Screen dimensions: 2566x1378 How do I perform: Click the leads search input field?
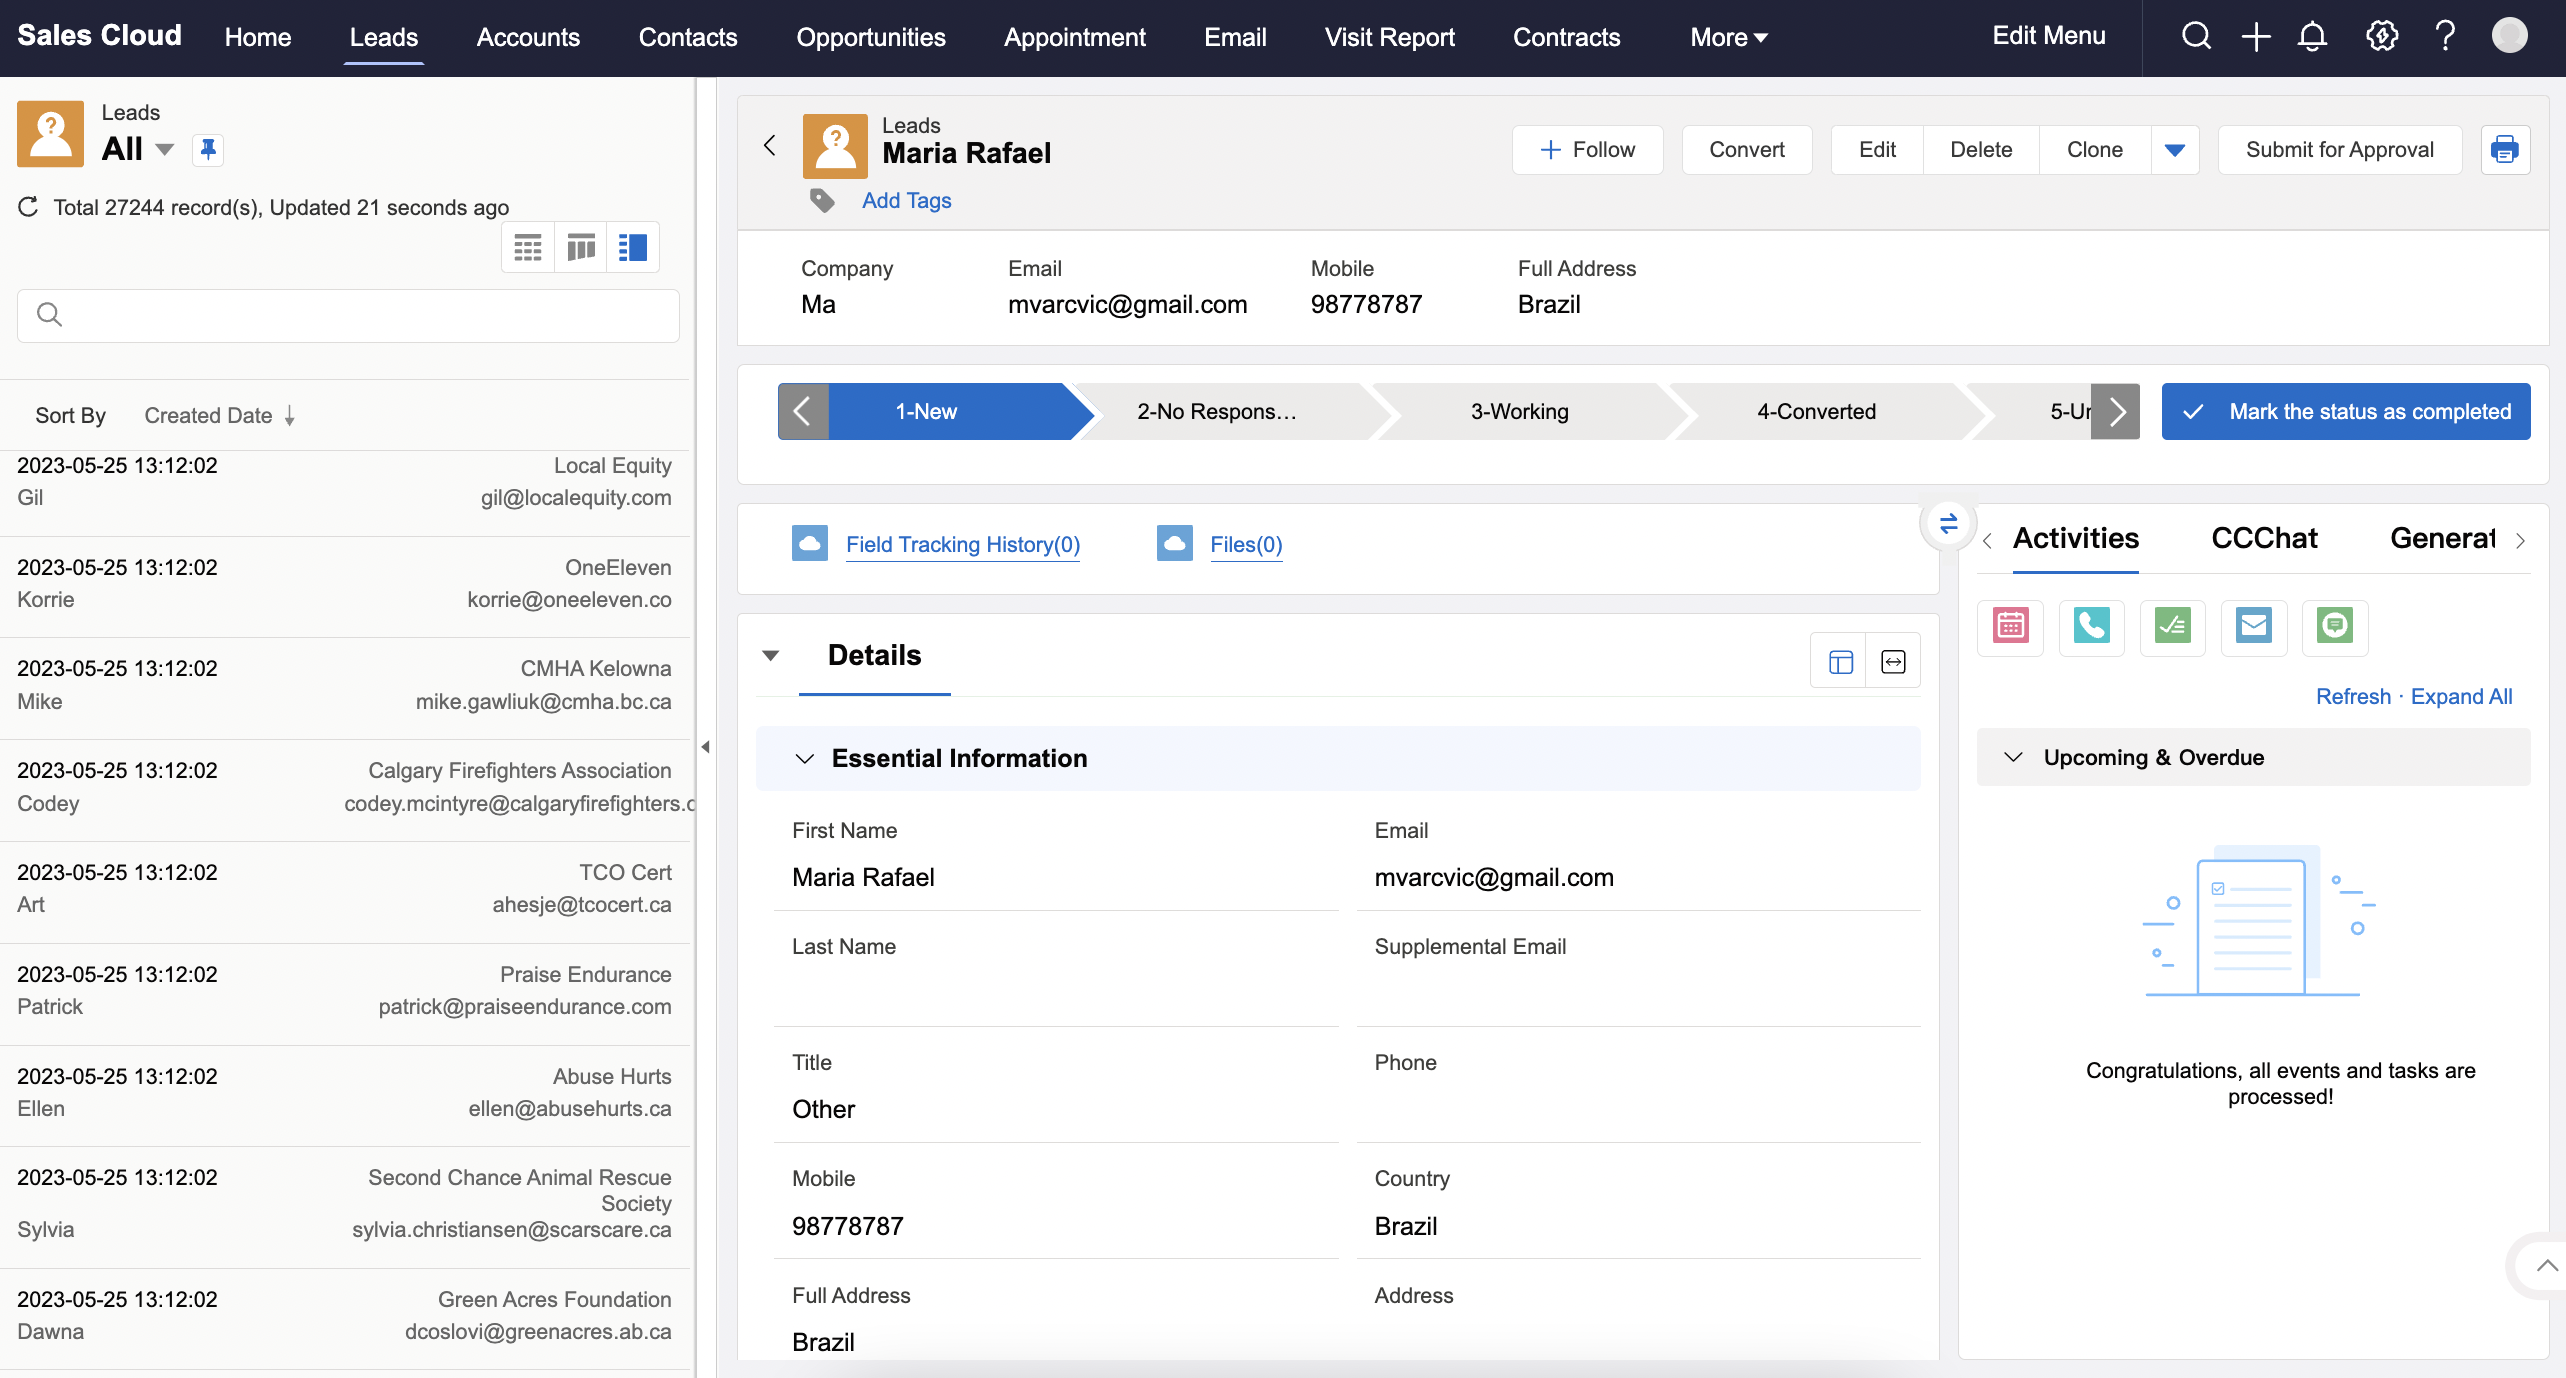[348, 316]
